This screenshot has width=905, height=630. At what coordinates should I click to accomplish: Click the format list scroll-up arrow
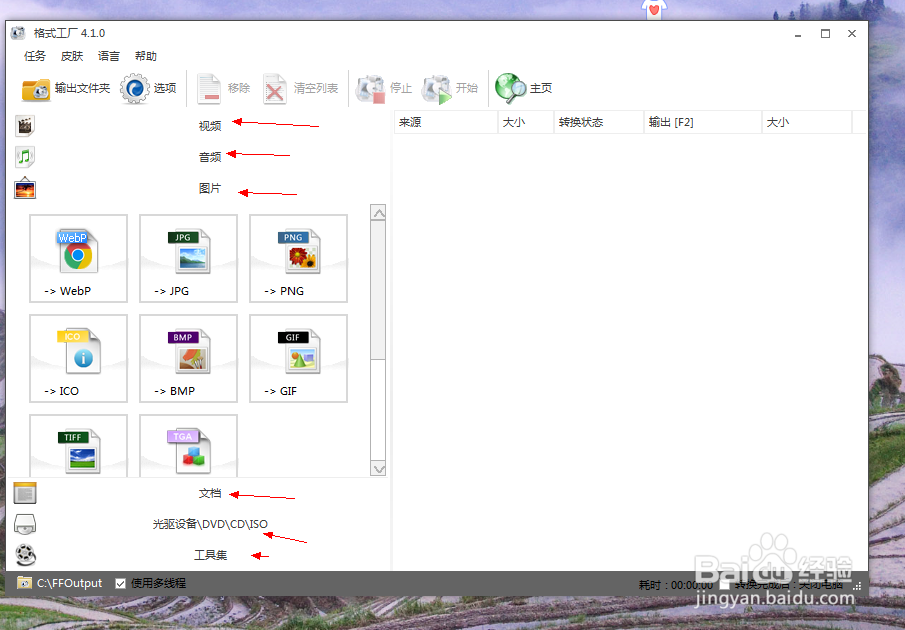pos(378,213)
